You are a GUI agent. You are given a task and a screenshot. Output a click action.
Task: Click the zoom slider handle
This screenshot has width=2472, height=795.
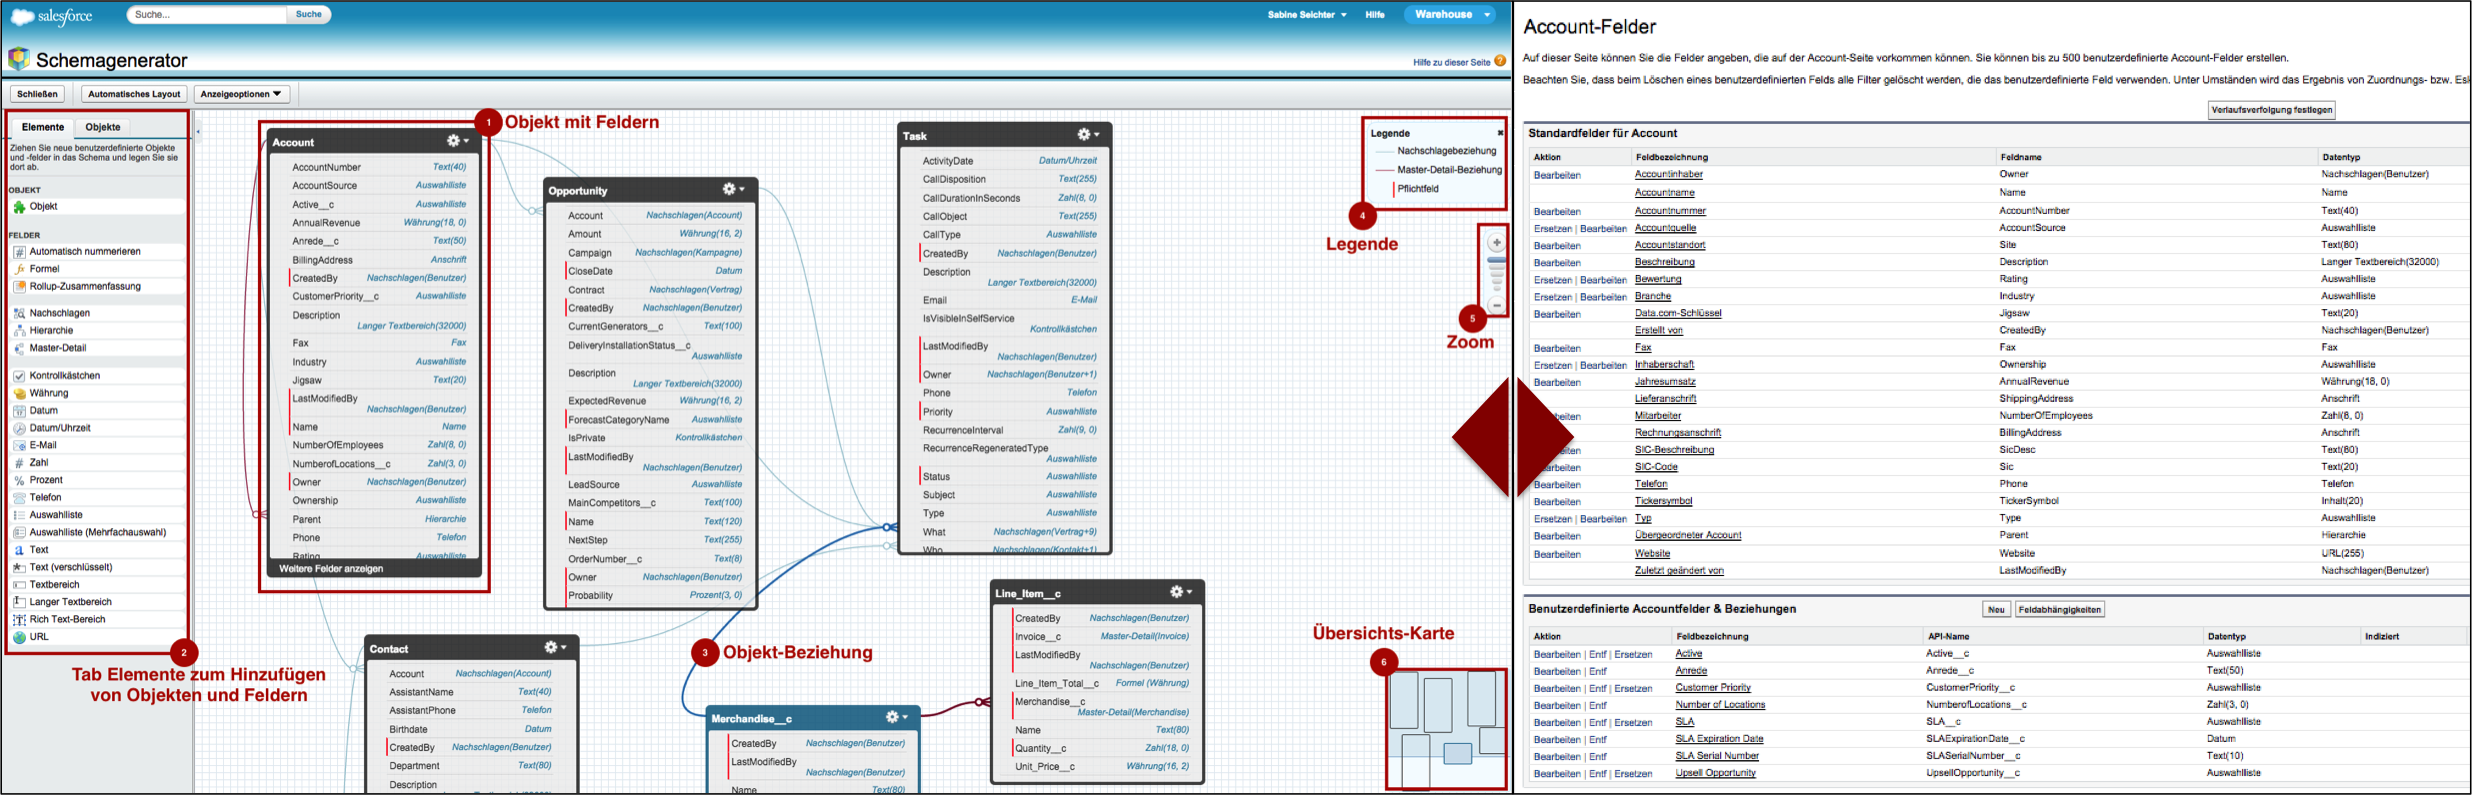[x=1496, y=260]
